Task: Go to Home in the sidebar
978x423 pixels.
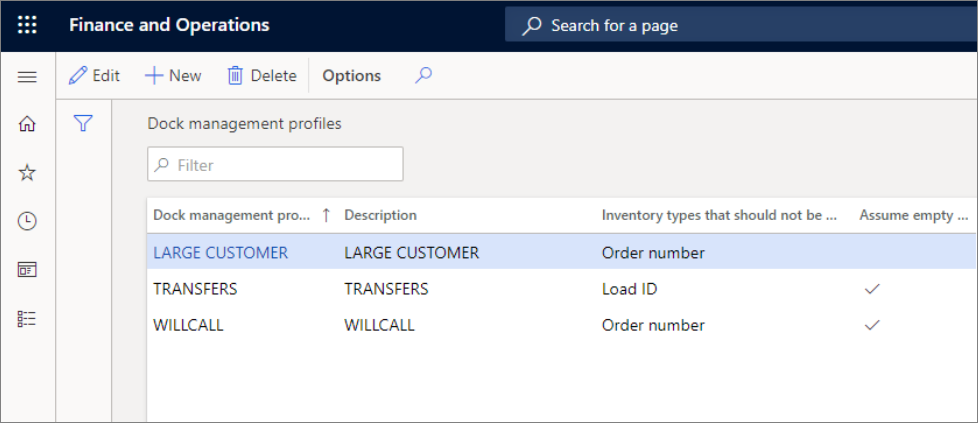Action: (27, 124)
